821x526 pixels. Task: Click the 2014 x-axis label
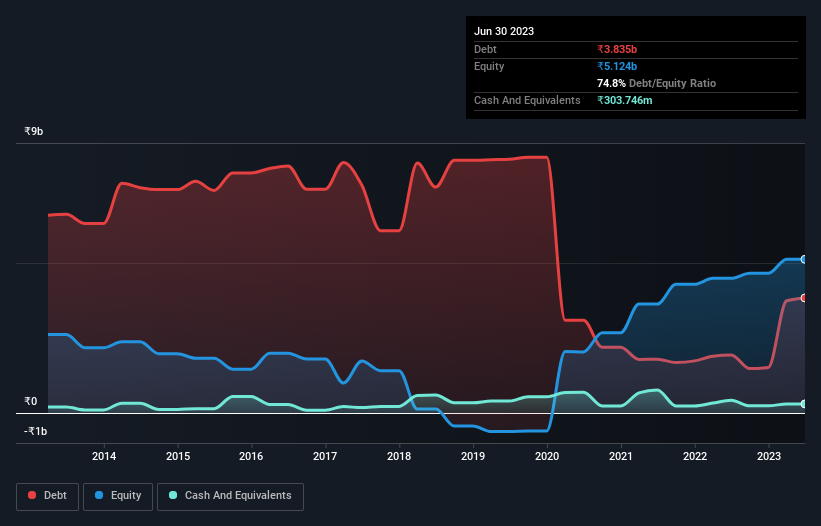[x=104, y=456]
